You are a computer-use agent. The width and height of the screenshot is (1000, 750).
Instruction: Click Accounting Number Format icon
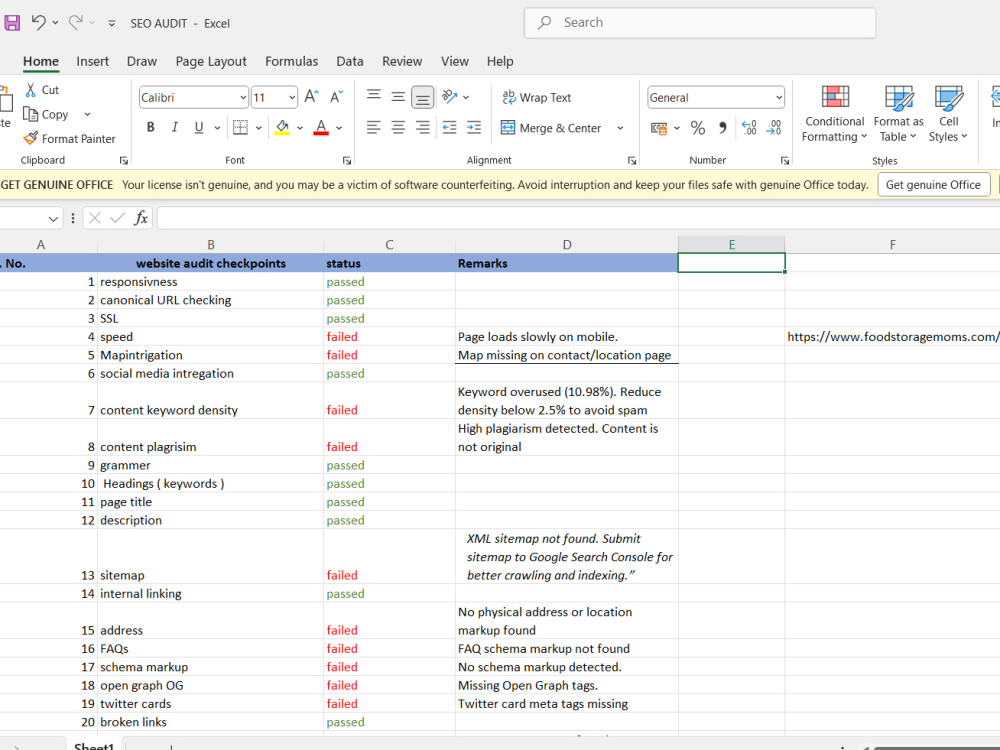(x=659, y=128)
